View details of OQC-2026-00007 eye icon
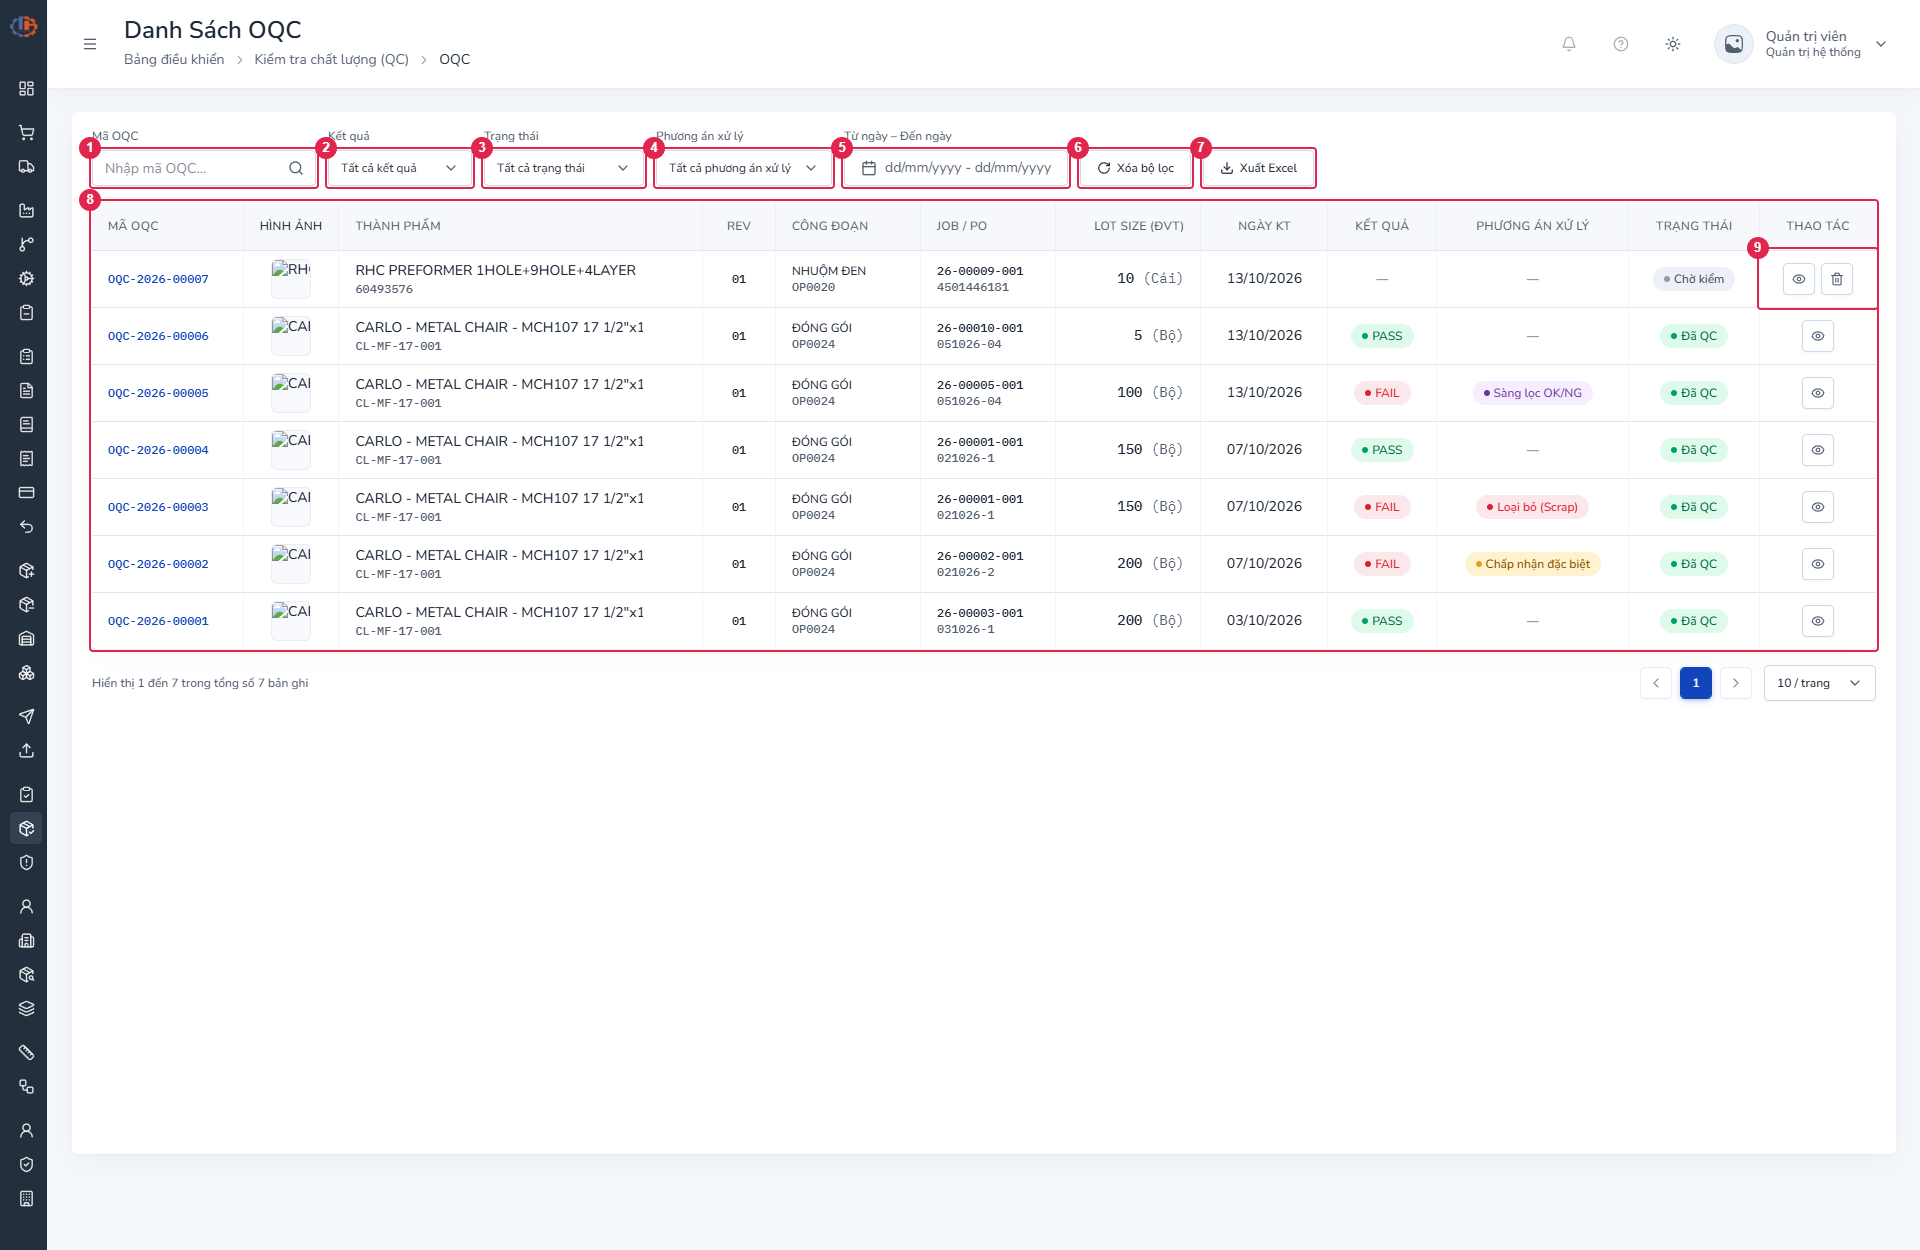Viewport: 1920px width, 1250px height. (x=1799, y=279)
